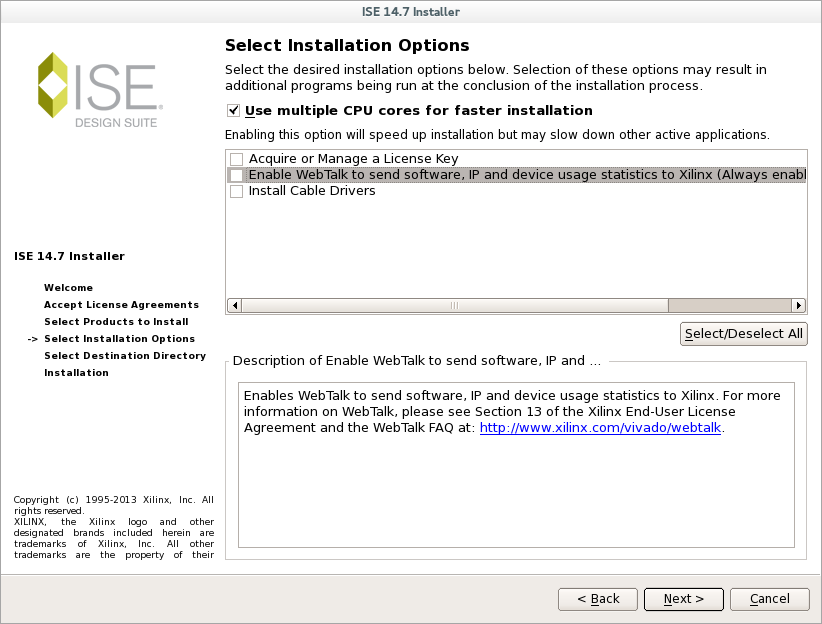Go back with the Back button

pyautogui.click(x=598, y=599)
